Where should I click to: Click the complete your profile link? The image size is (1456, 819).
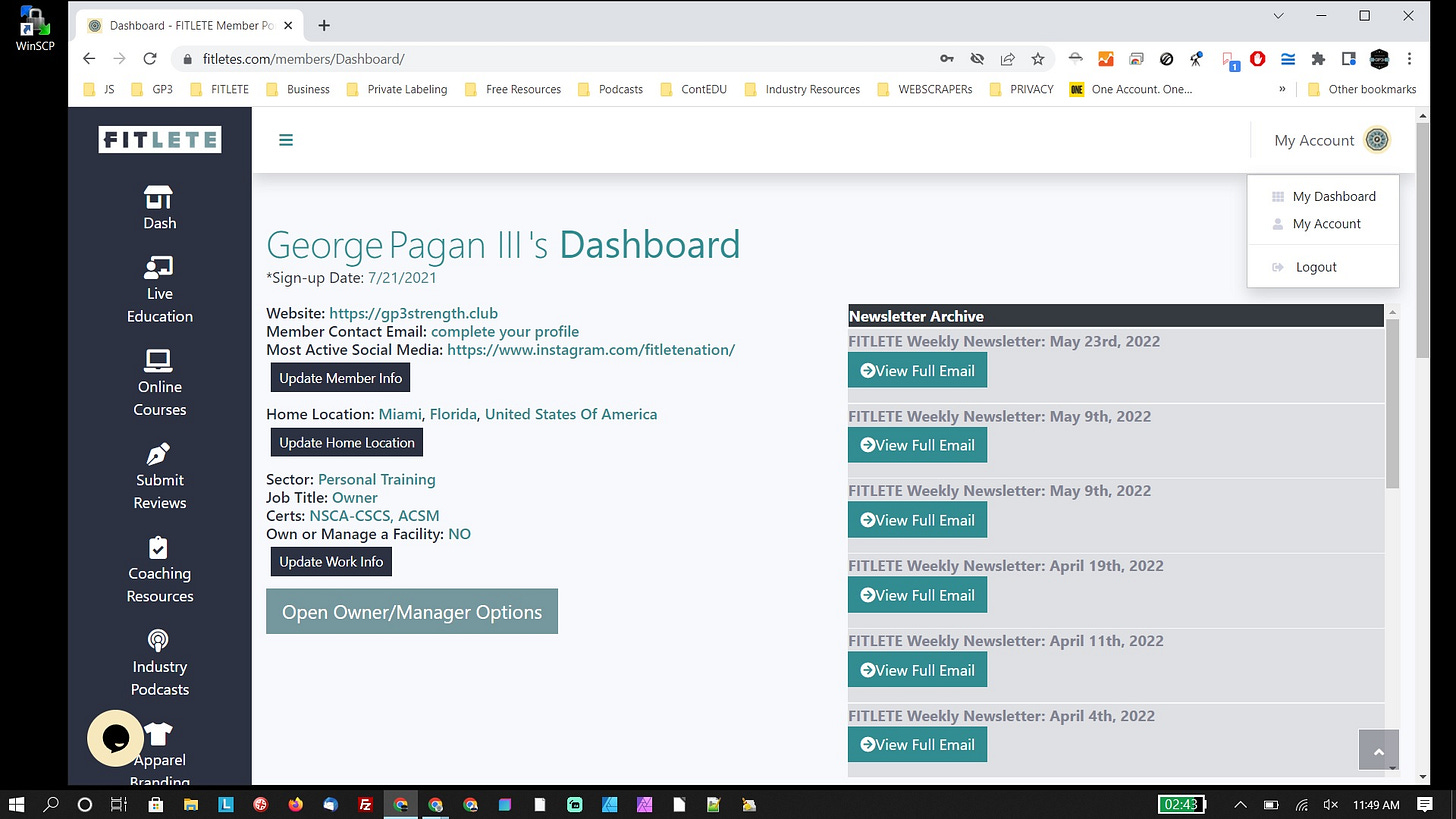pyautogui.click(x=505, y=331)
